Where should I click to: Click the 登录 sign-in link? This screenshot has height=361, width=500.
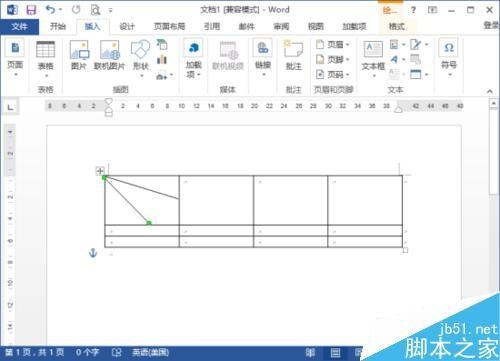(491, 25)
